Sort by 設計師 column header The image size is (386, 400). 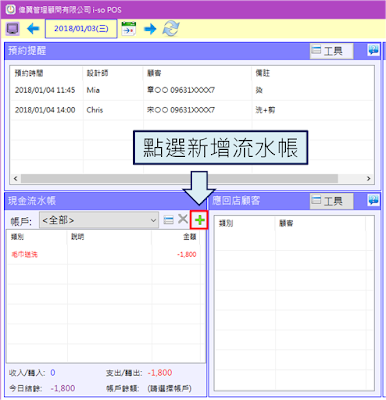(97, 73)
